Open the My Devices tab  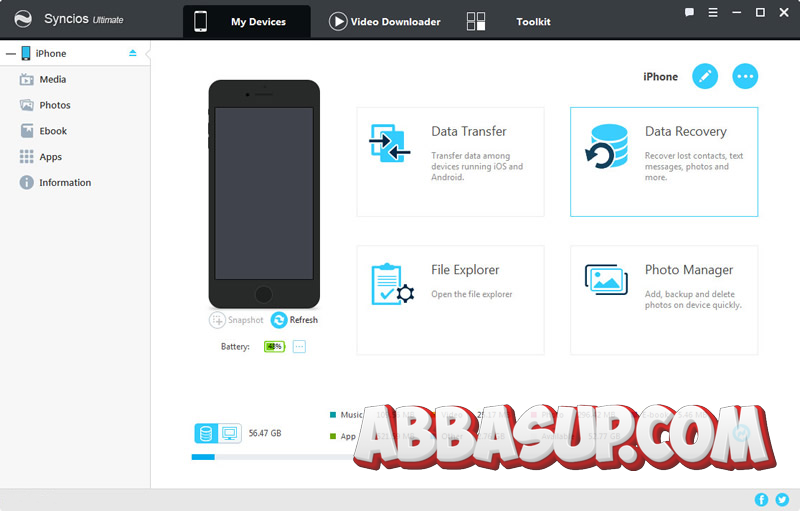pos(246,21)
